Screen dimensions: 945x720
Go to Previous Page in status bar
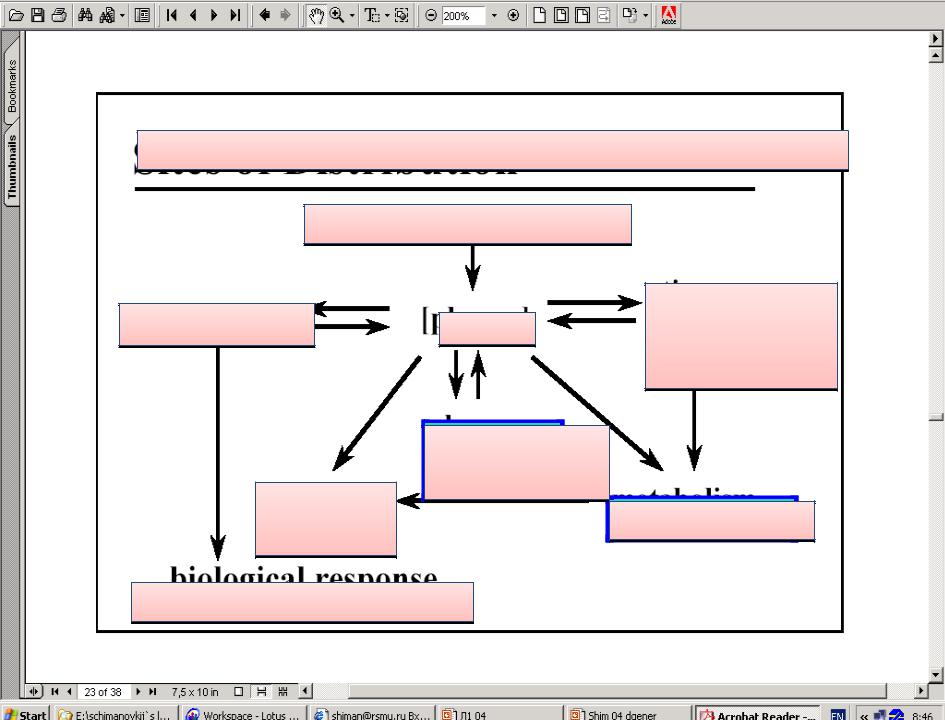click(x=69, y=692)
